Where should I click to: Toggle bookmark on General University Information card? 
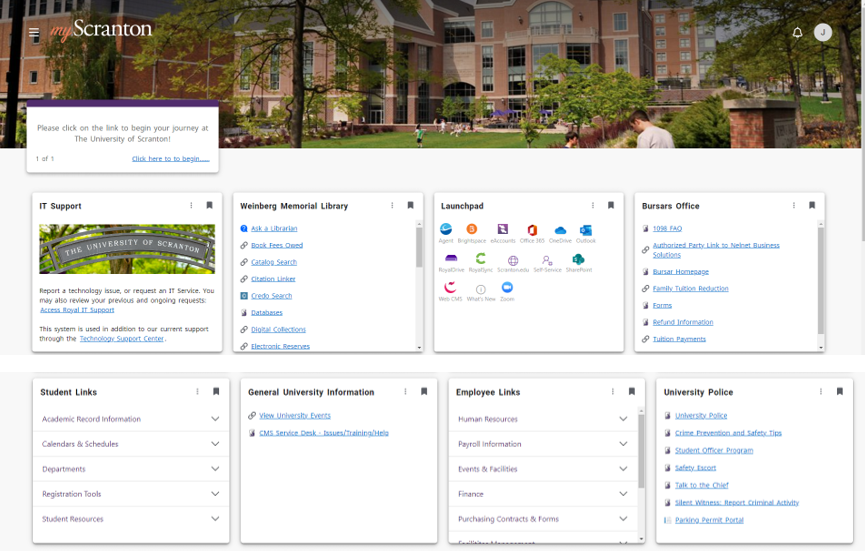(x=424, y=392)
